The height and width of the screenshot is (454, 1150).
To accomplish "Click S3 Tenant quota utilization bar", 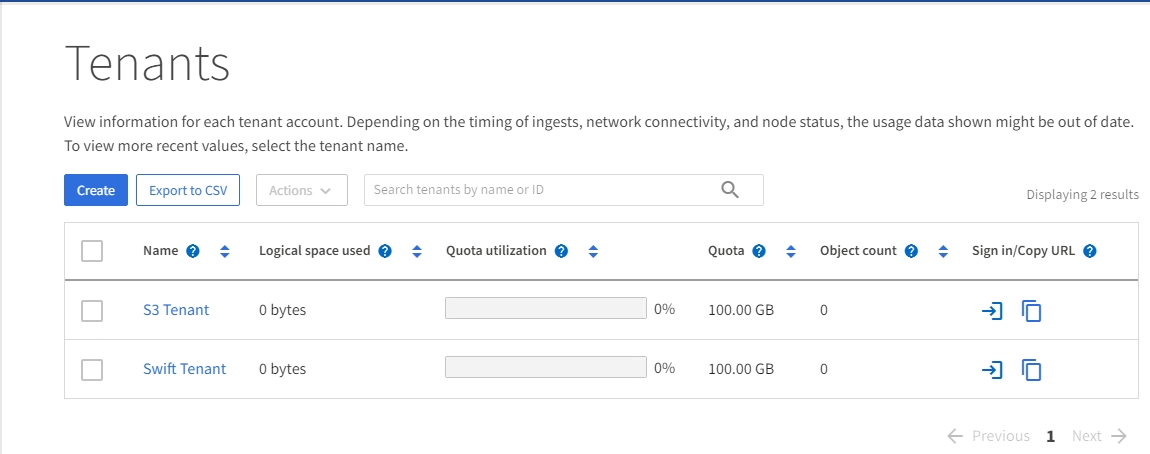I will [545, 309].
